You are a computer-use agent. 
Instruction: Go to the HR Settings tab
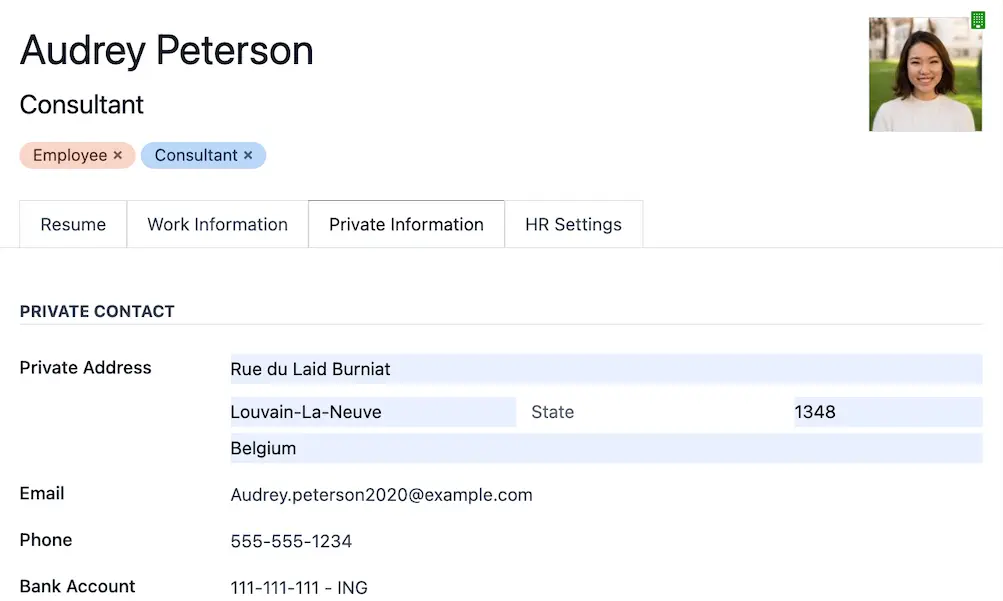(573, 224)
